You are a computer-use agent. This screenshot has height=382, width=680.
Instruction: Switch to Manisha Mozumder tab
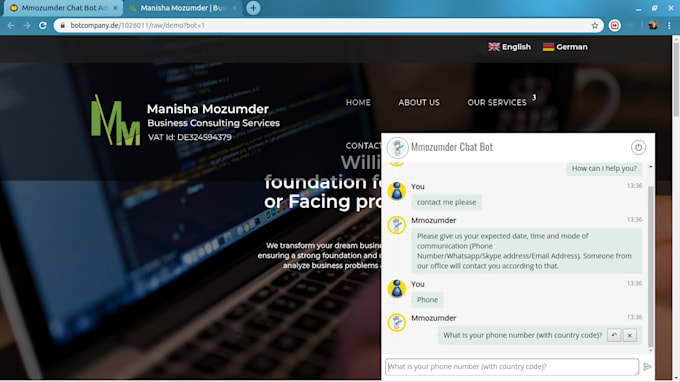(x=183, y=8)
